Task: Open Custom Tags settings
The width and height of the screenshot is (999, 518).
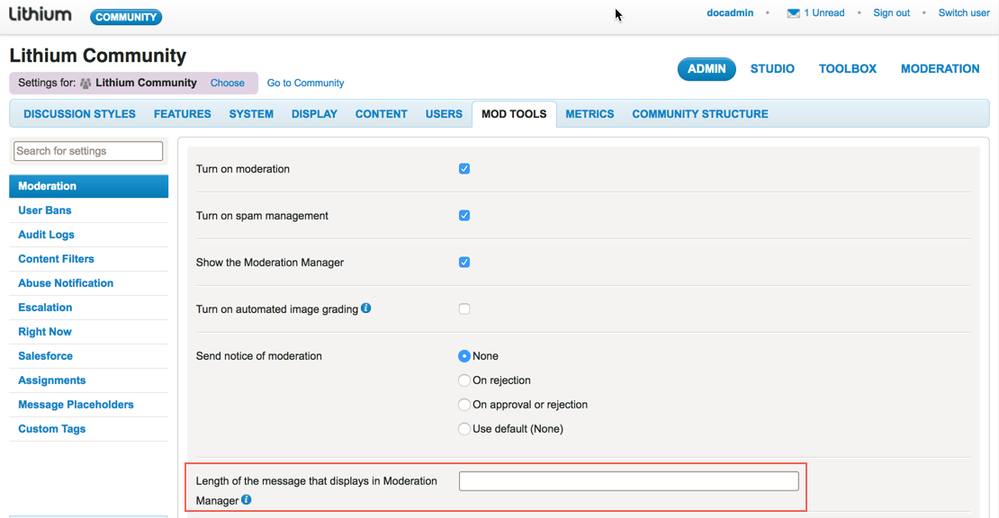Action: click(x=52, y=429)
